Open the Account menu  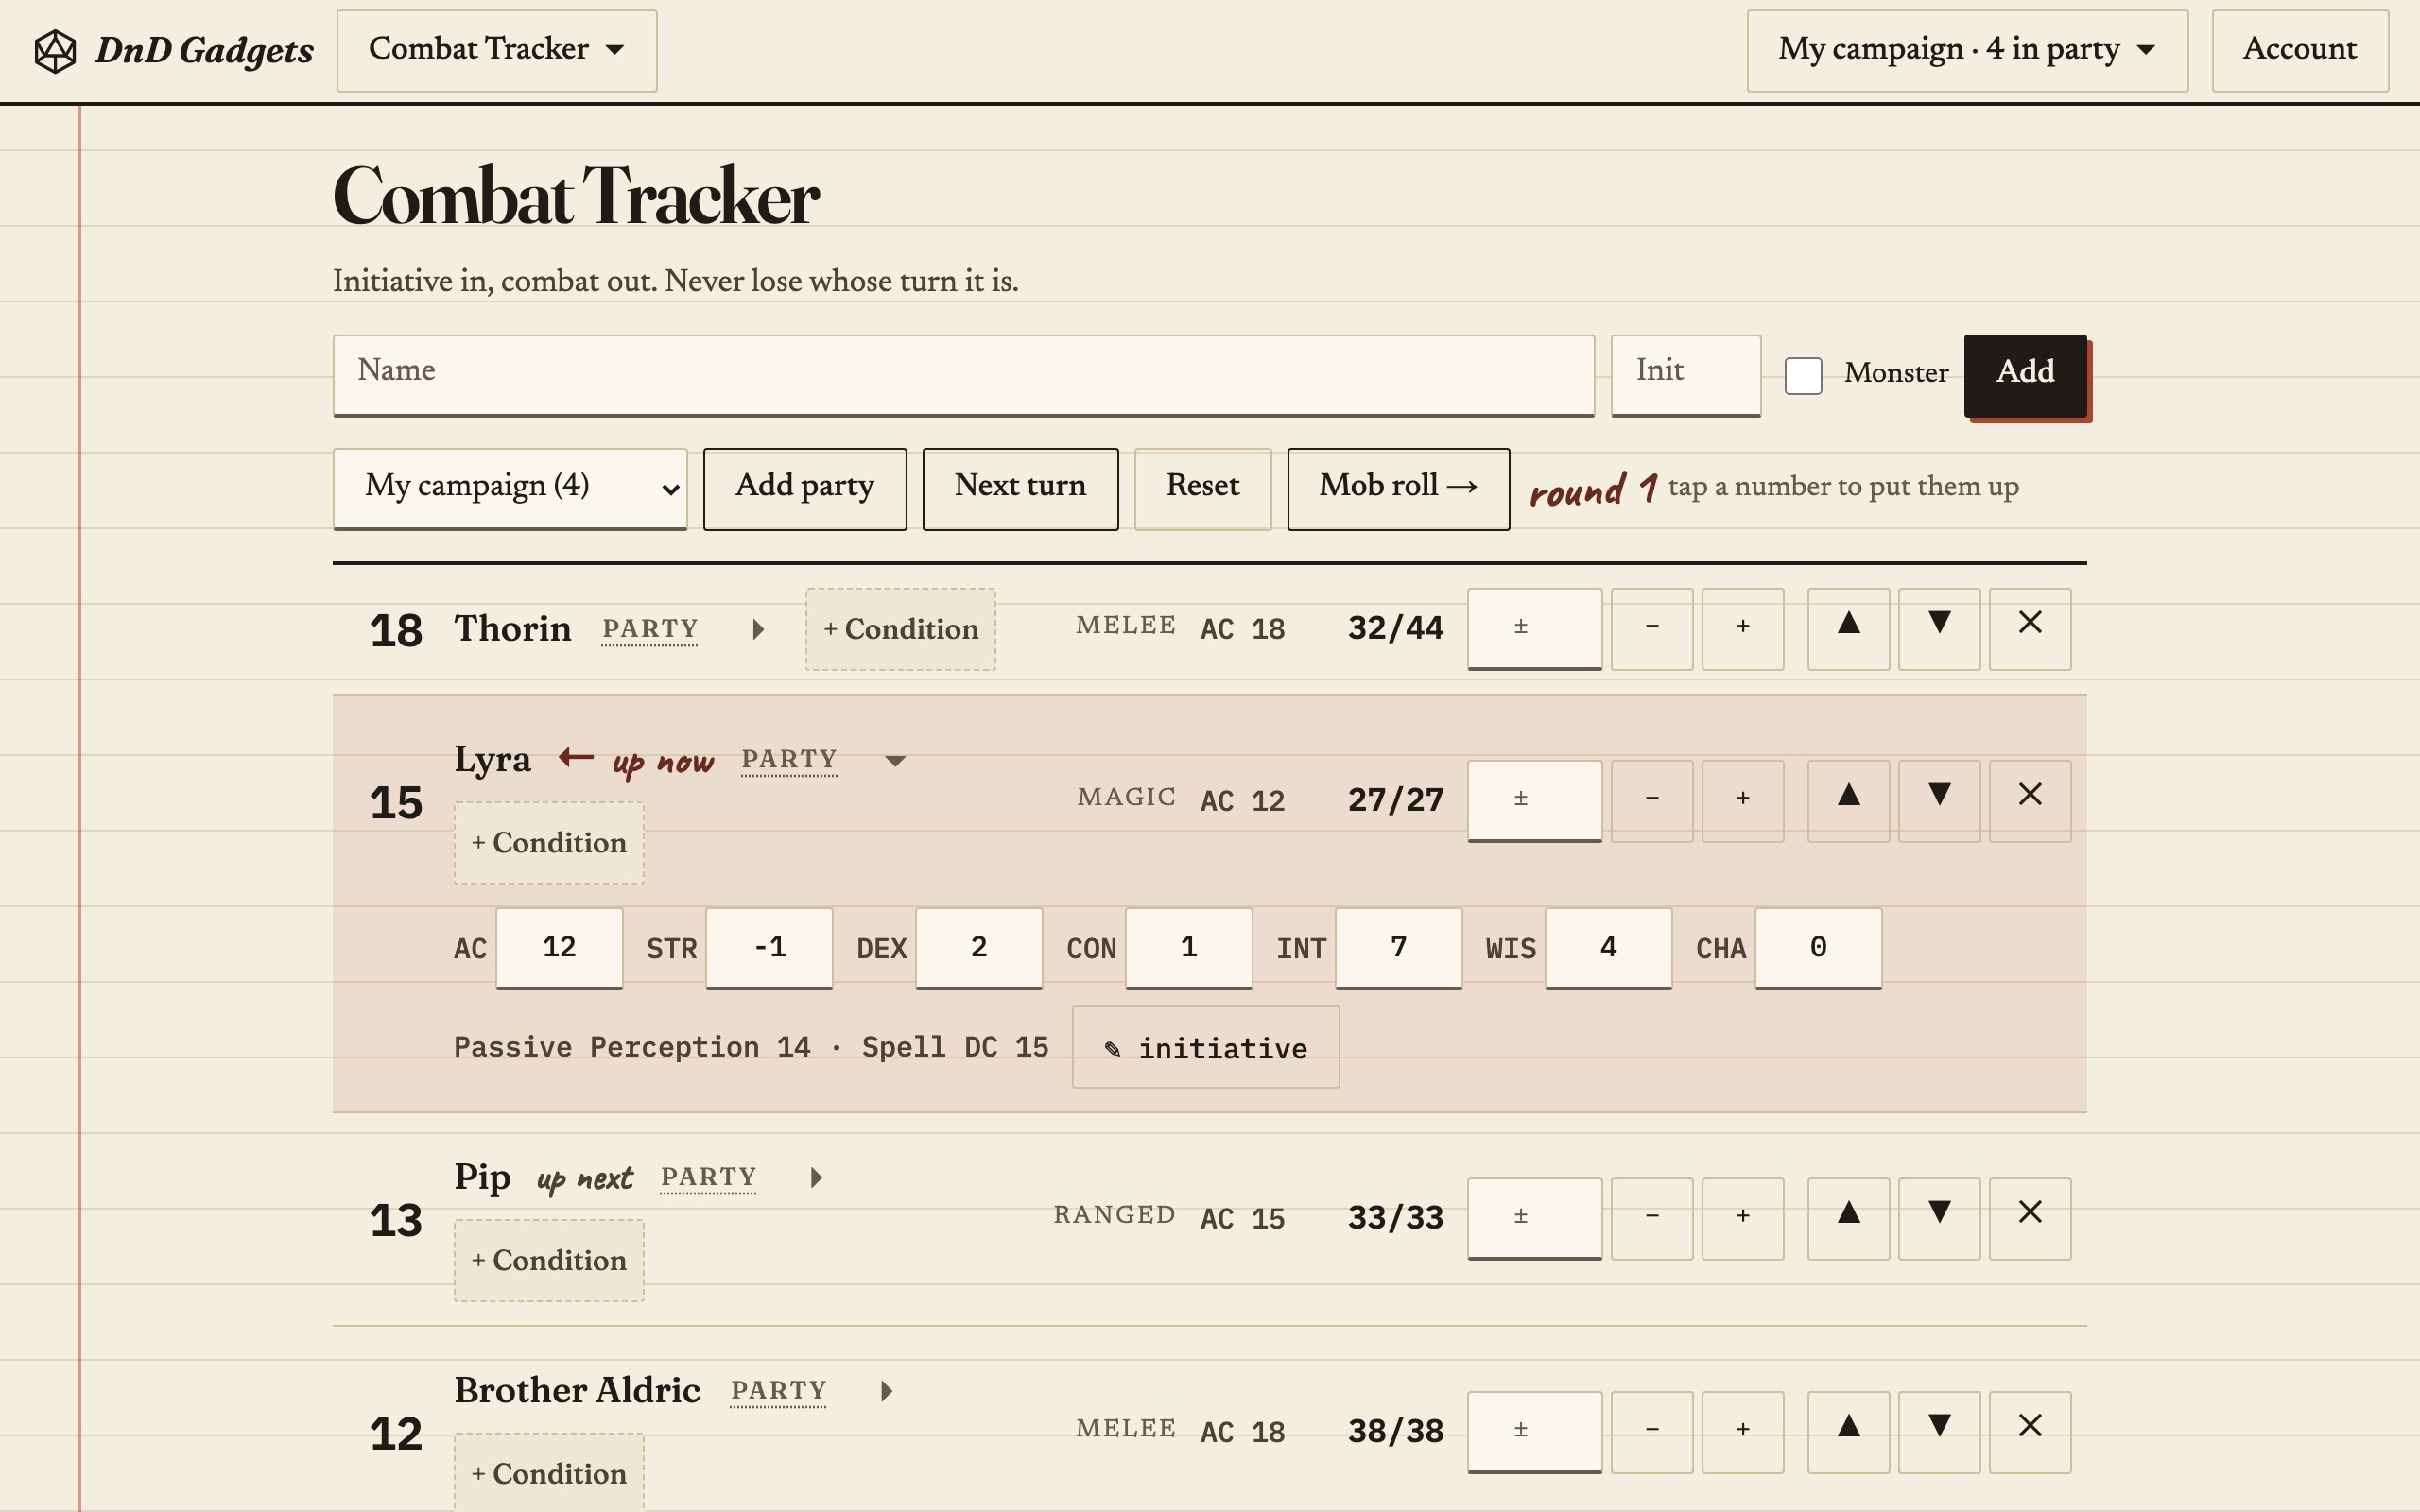point(2300,51)
